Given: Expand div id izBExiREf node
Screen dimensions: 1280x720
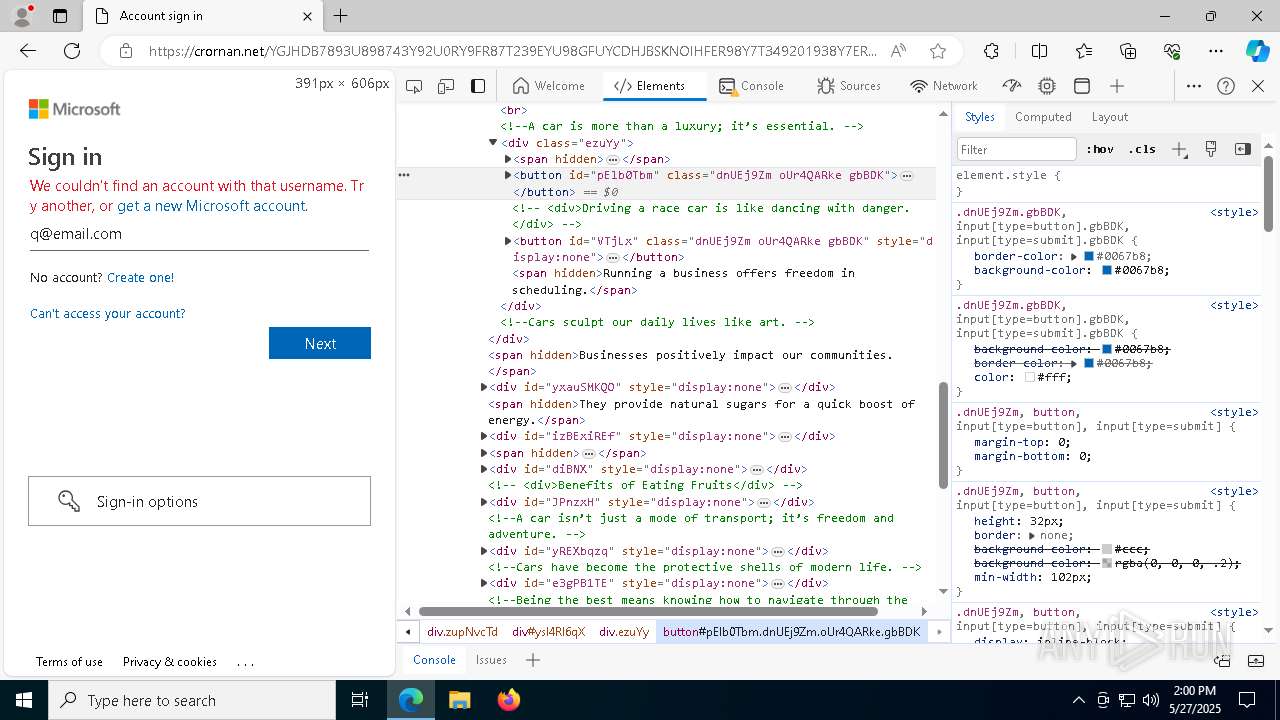Looking at the screenshot, I should pyautogui.click(x=484, y=436).
